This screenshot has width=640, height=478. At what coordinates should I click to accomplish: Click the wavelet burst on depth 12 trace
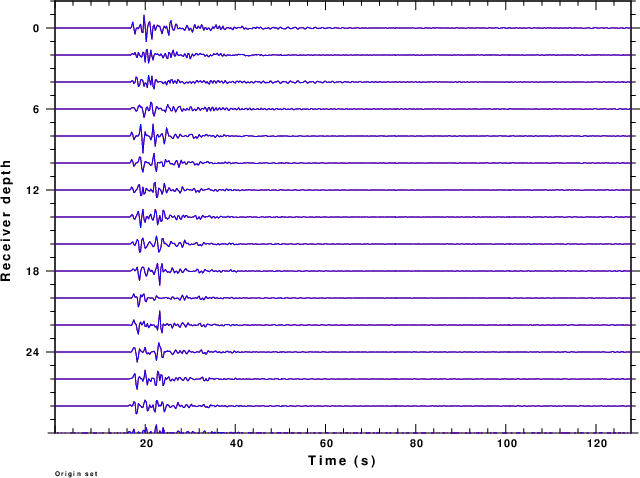click(155, 190)
